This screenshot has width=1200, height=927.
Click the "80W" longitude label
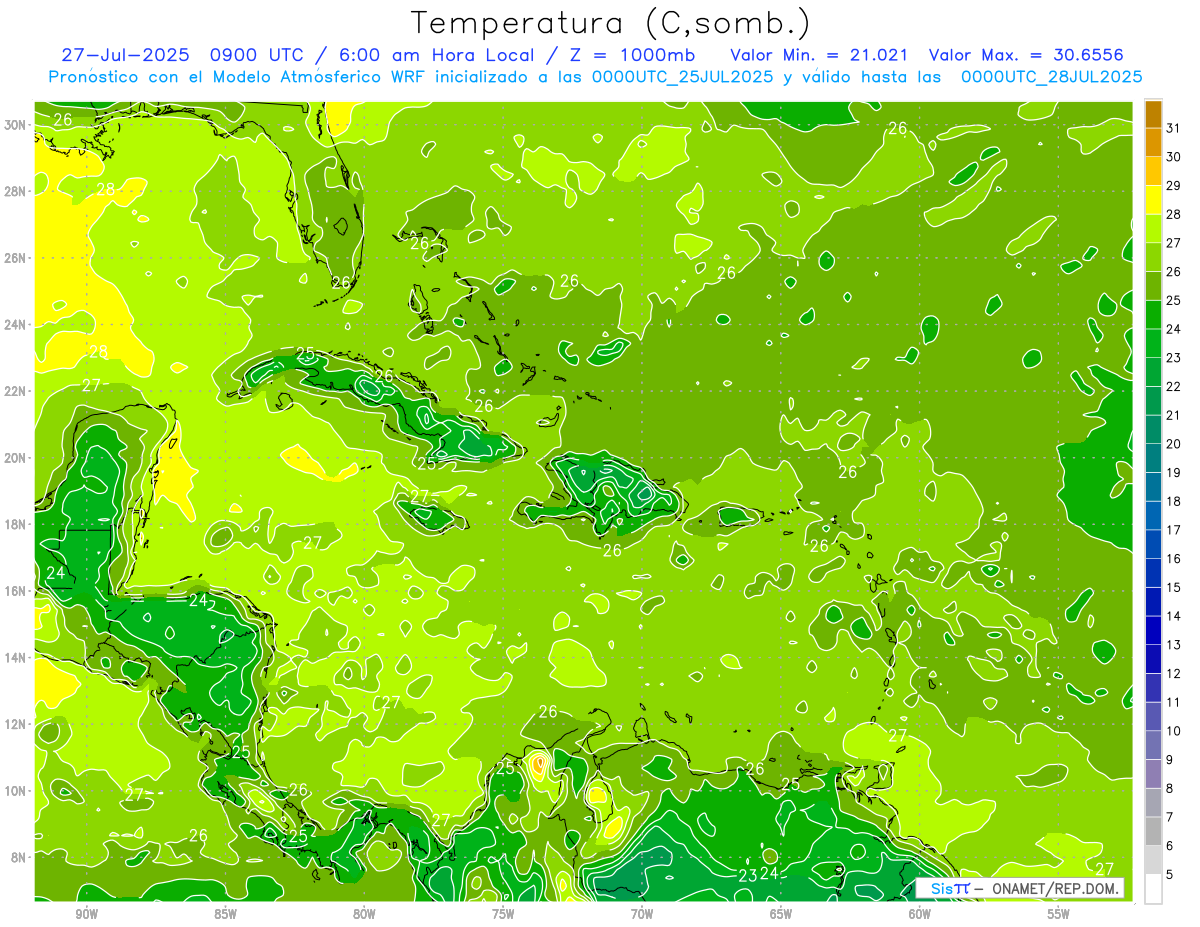[x=364, y=914]
